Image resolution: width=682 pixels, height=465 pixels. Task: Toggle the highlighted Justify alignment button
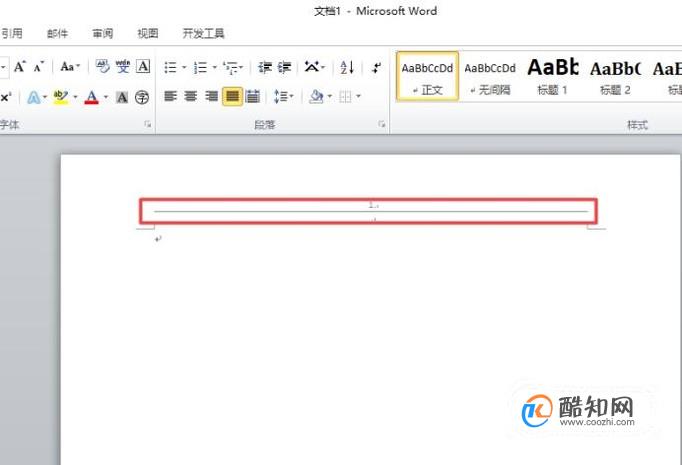coord(232,96)
